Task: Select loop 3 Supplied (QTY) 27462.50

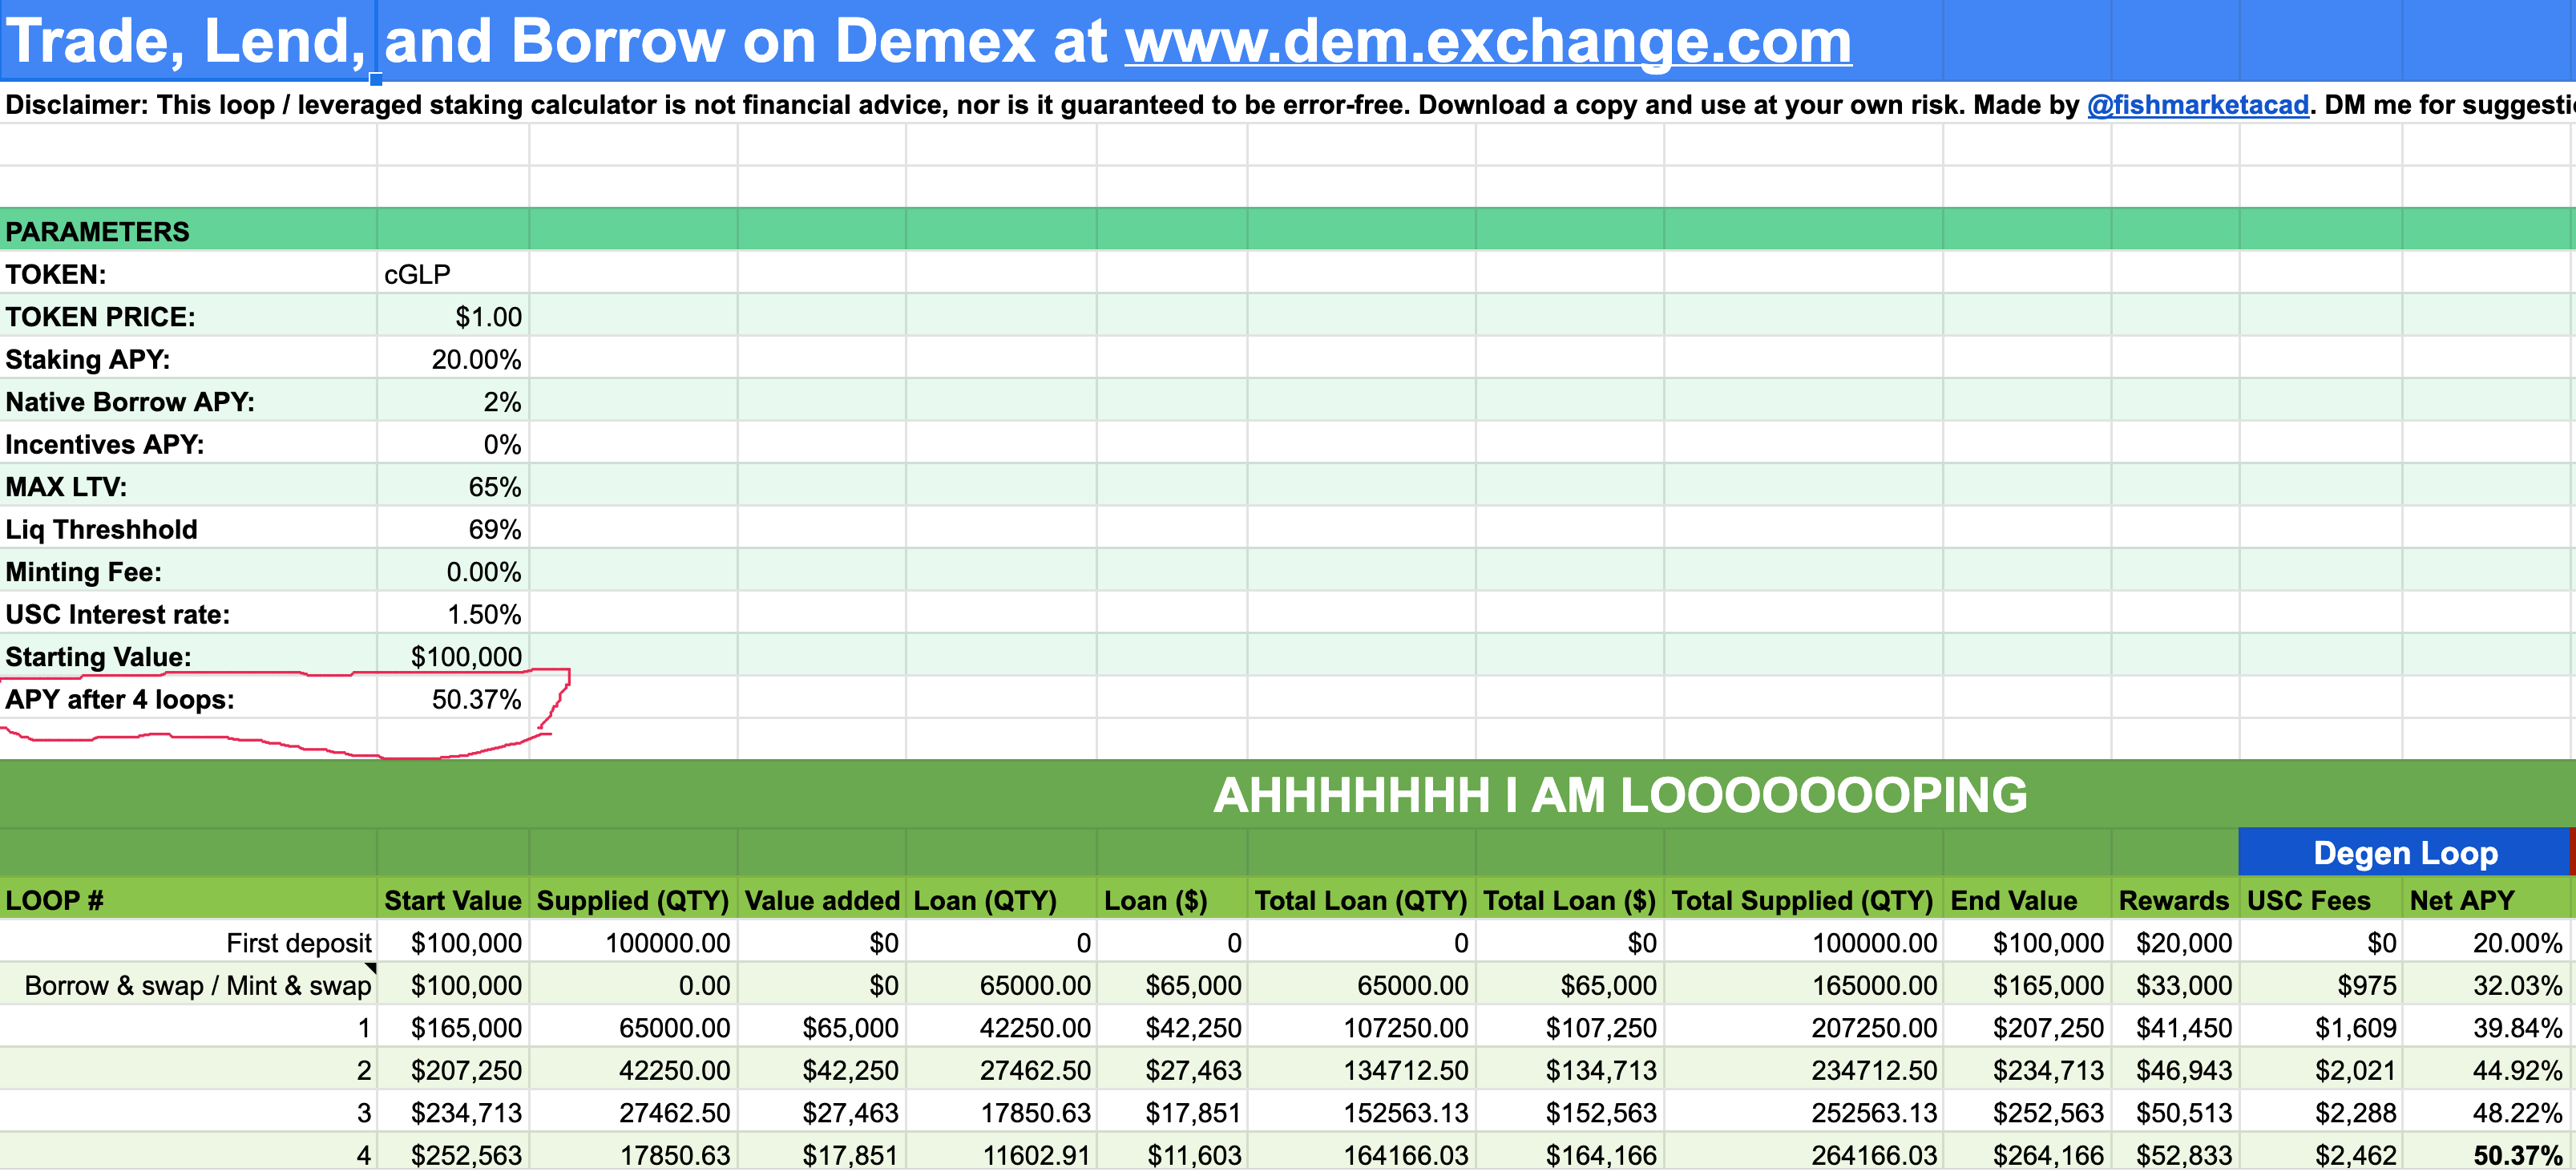Action: click(x=633, y=1113)
